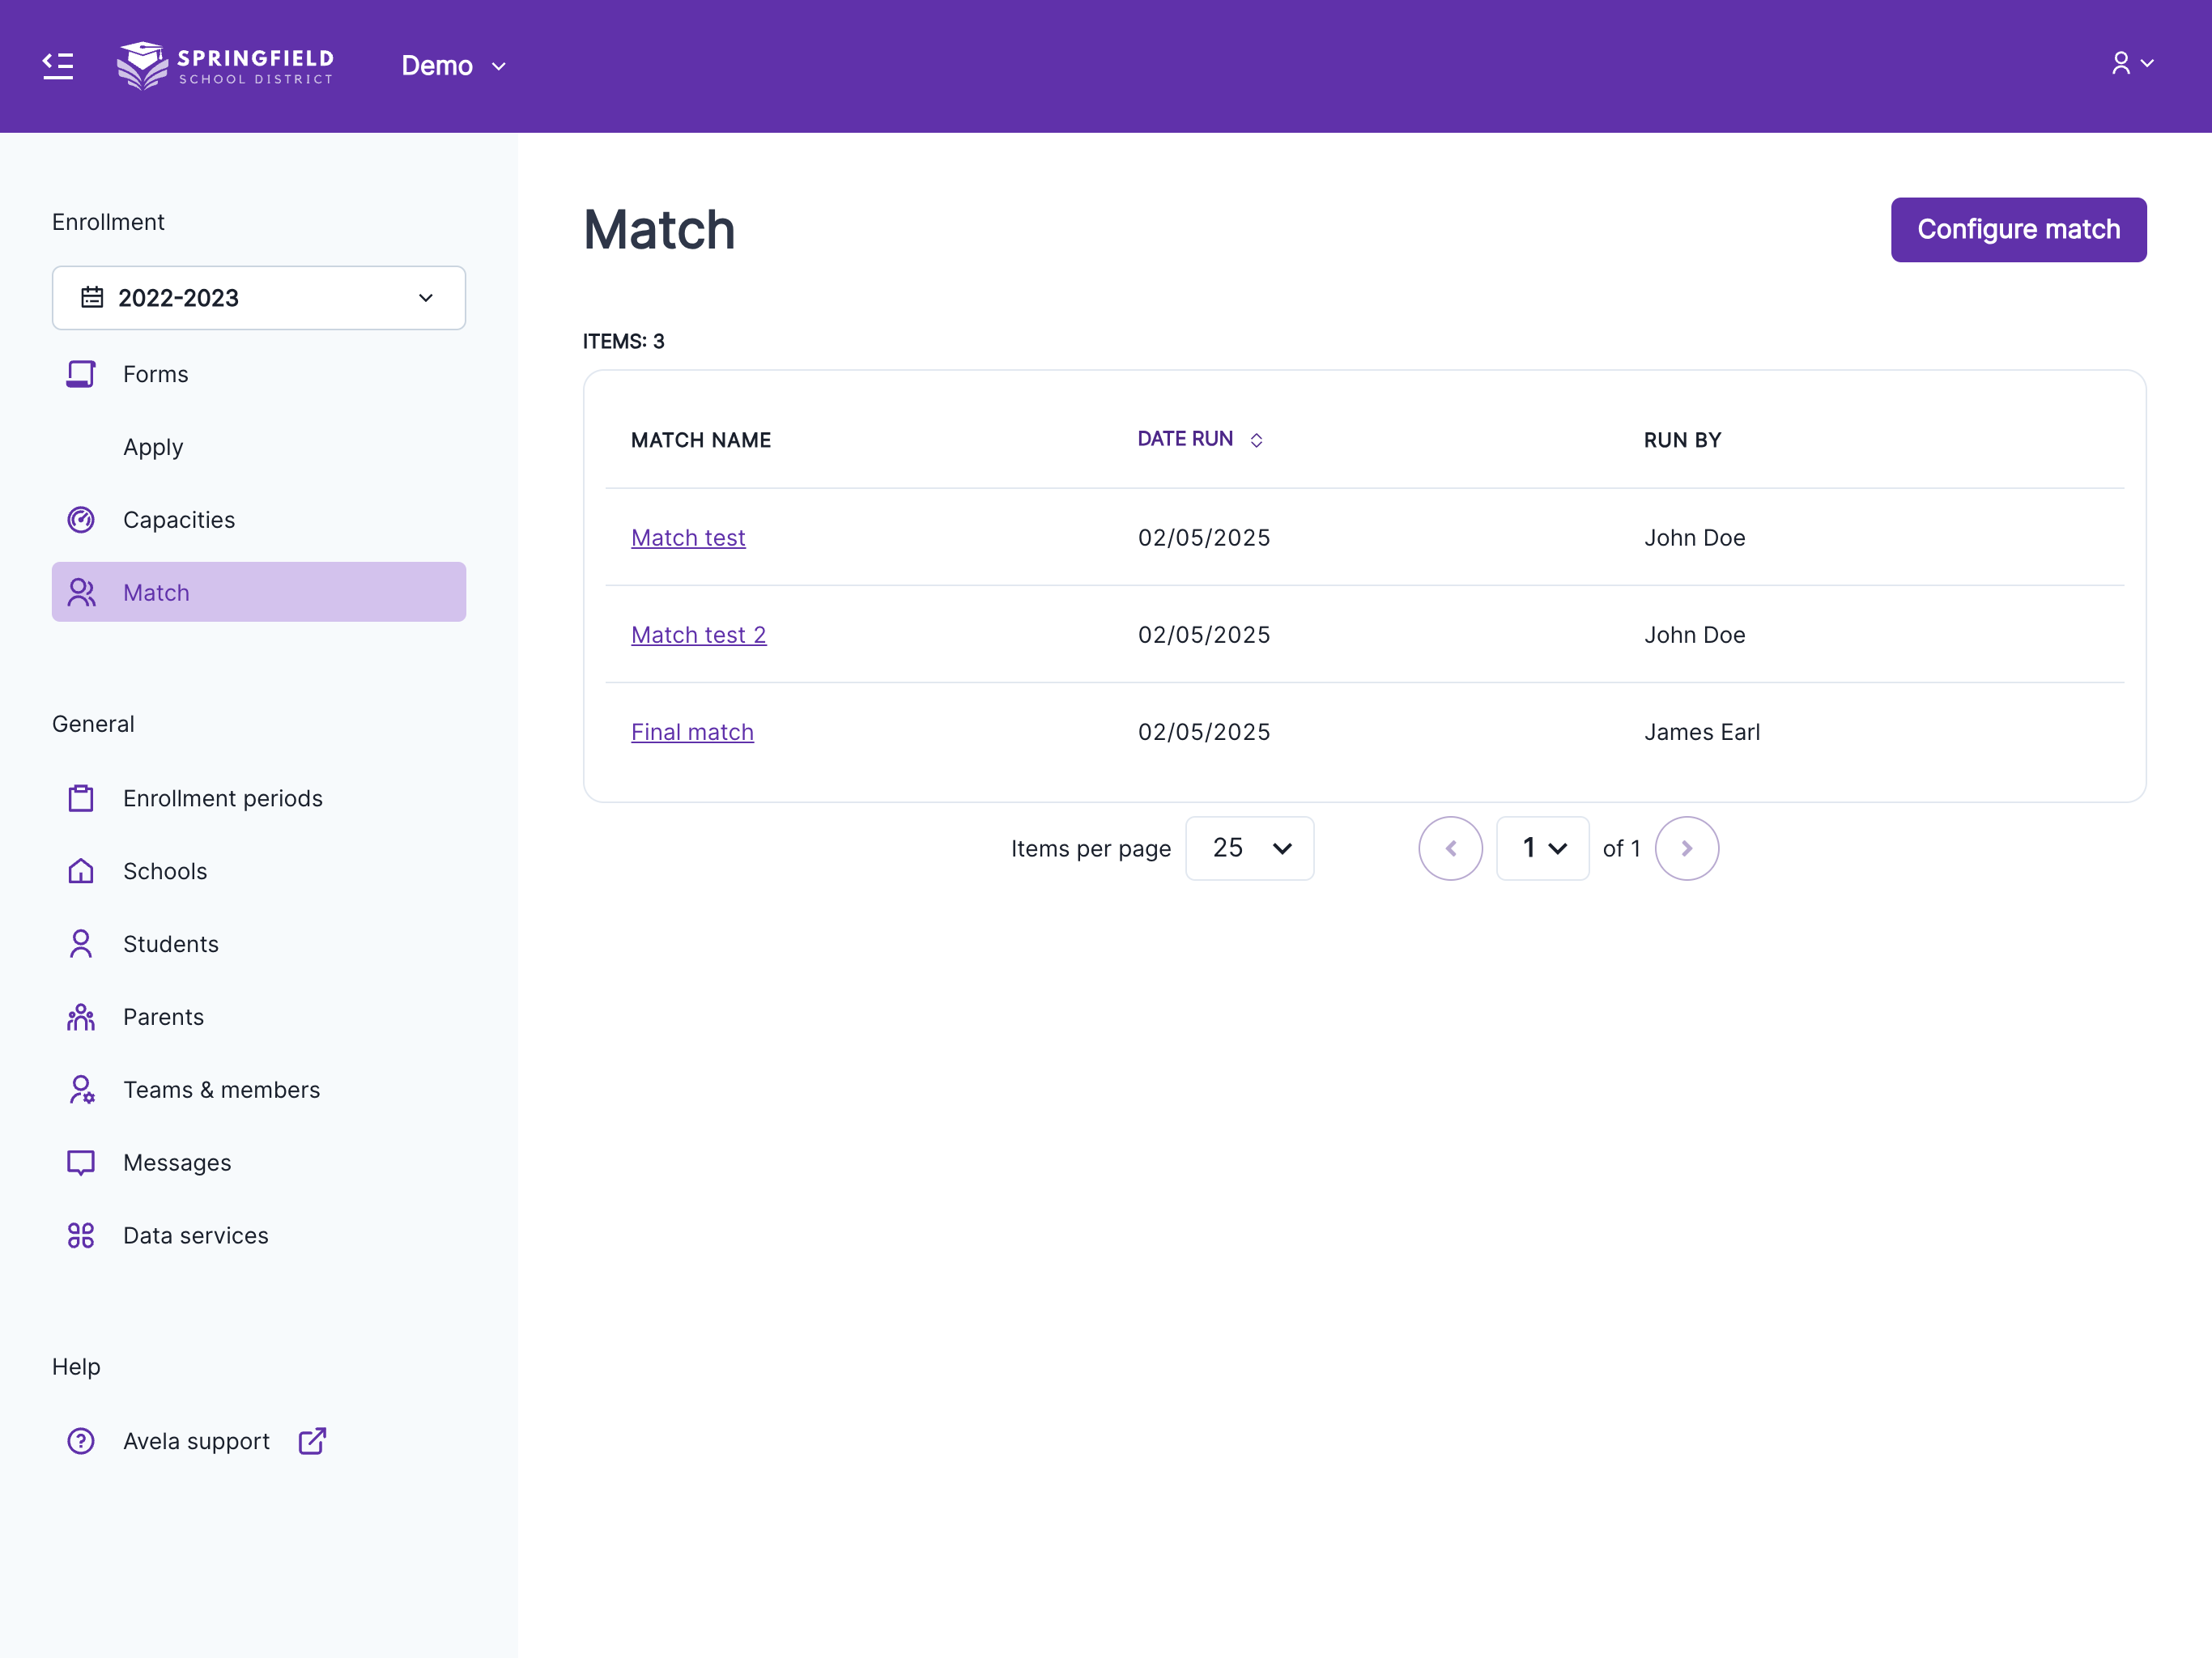Click the Enrollment periods clipboard icon
This screenshot has height=1658, width=2212.
(x=80, y=797)
